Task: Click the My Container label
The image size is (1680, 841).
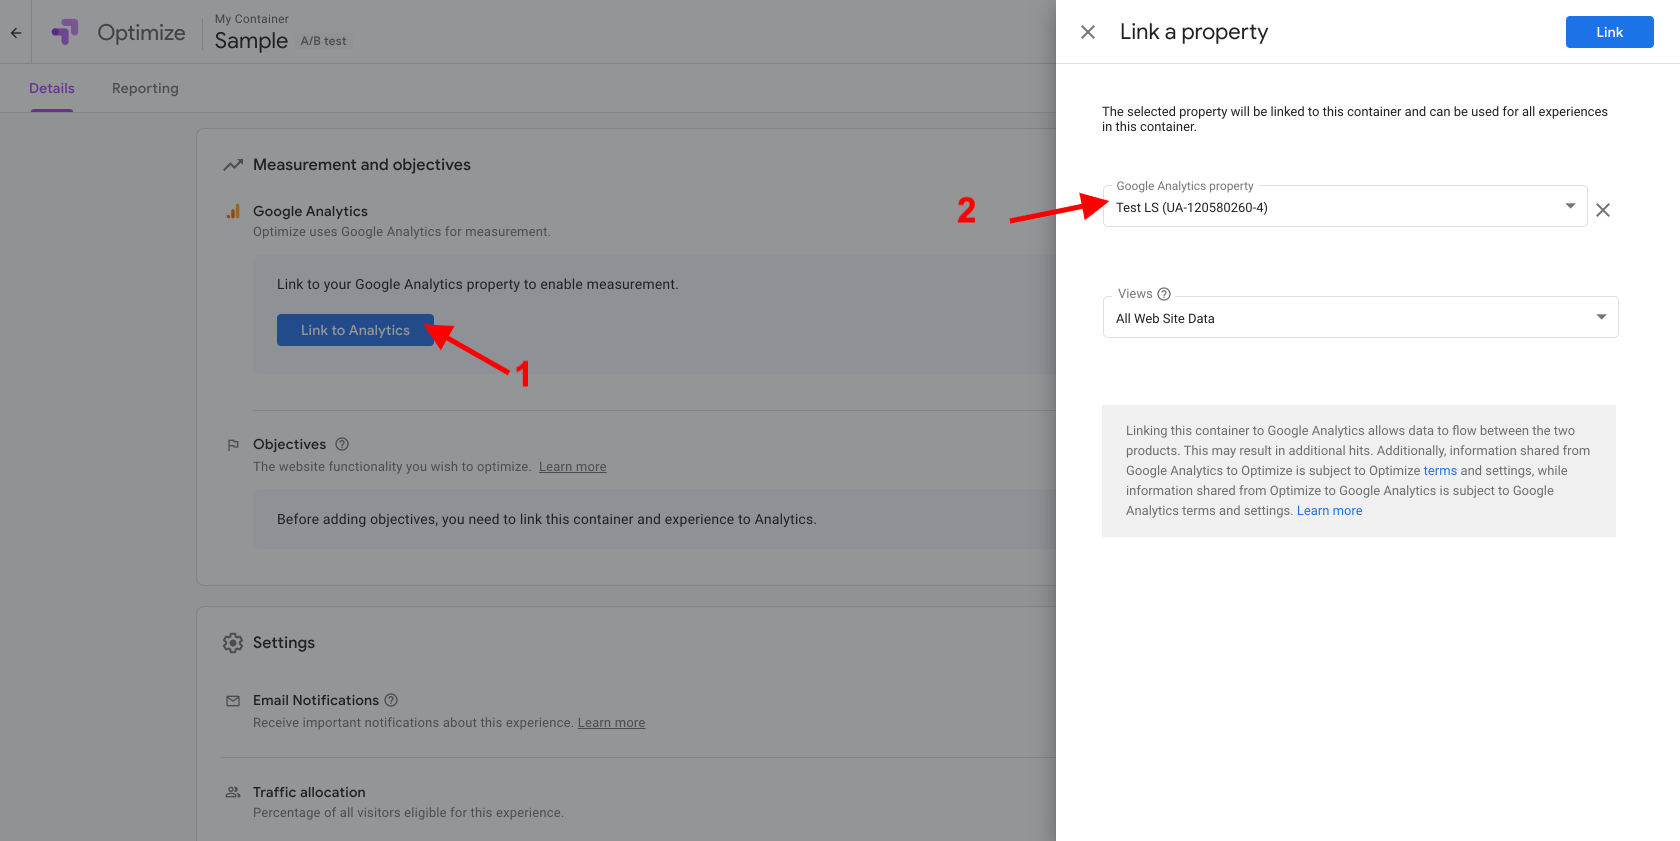Action: click(252, 19)
